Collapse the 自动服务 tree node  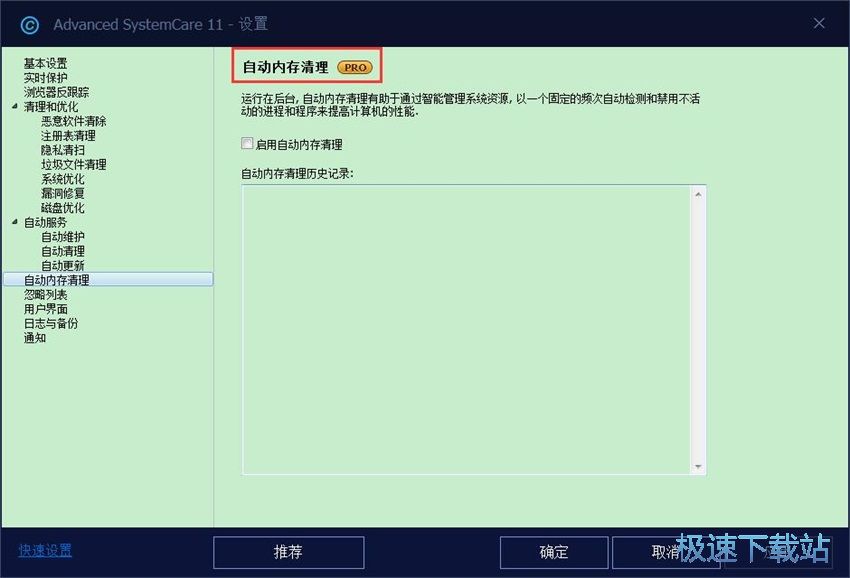point(15,222)
